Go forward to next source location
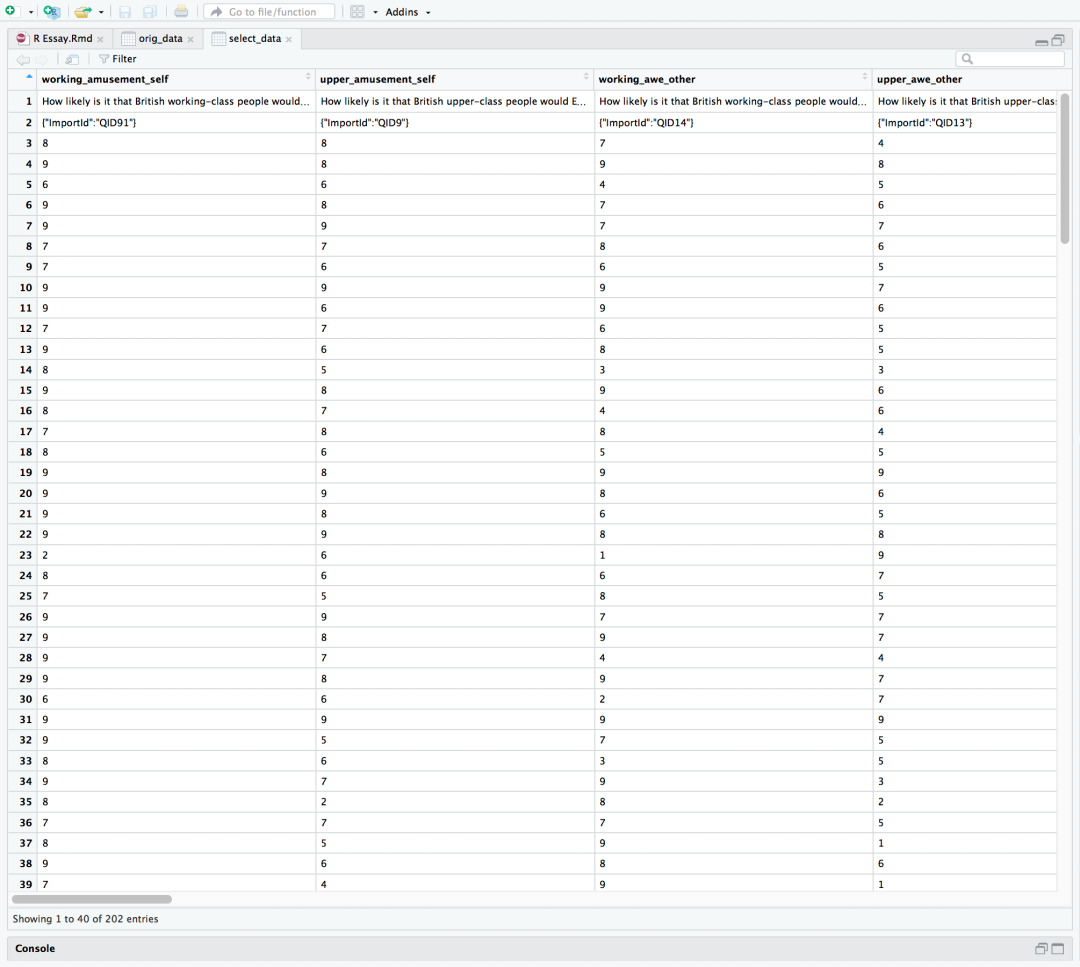 tap(41, 59)
